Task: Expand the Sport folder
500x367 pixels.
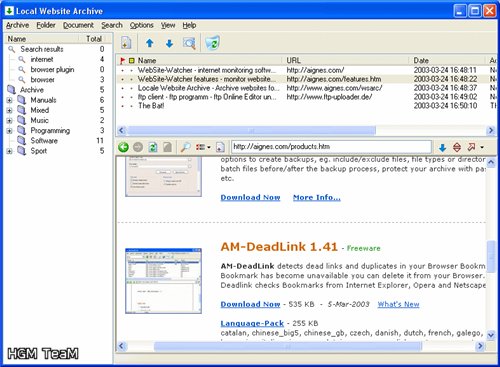Action: (9, 151)
